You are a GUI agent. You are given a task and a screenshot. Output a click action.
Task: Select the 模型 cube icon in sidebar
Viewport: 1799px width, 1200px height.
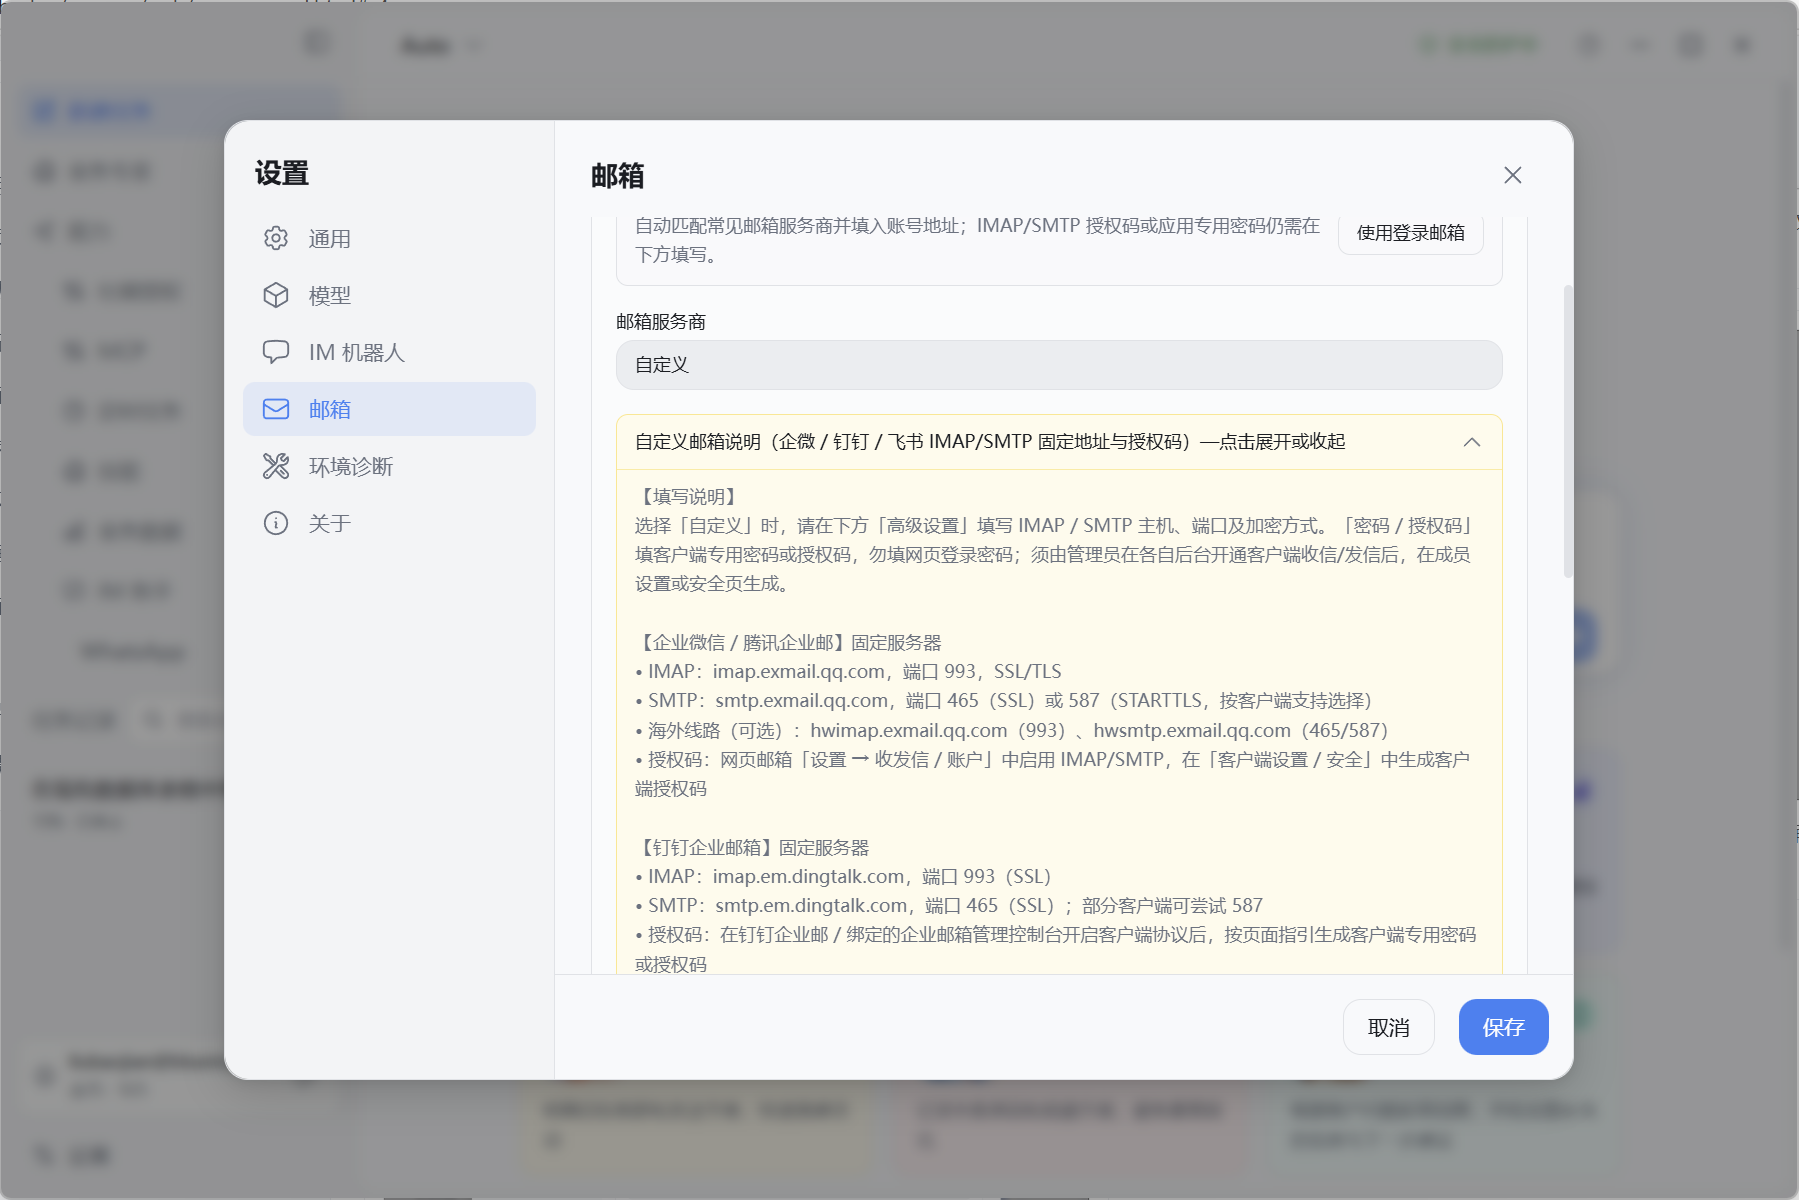[276, 295]
